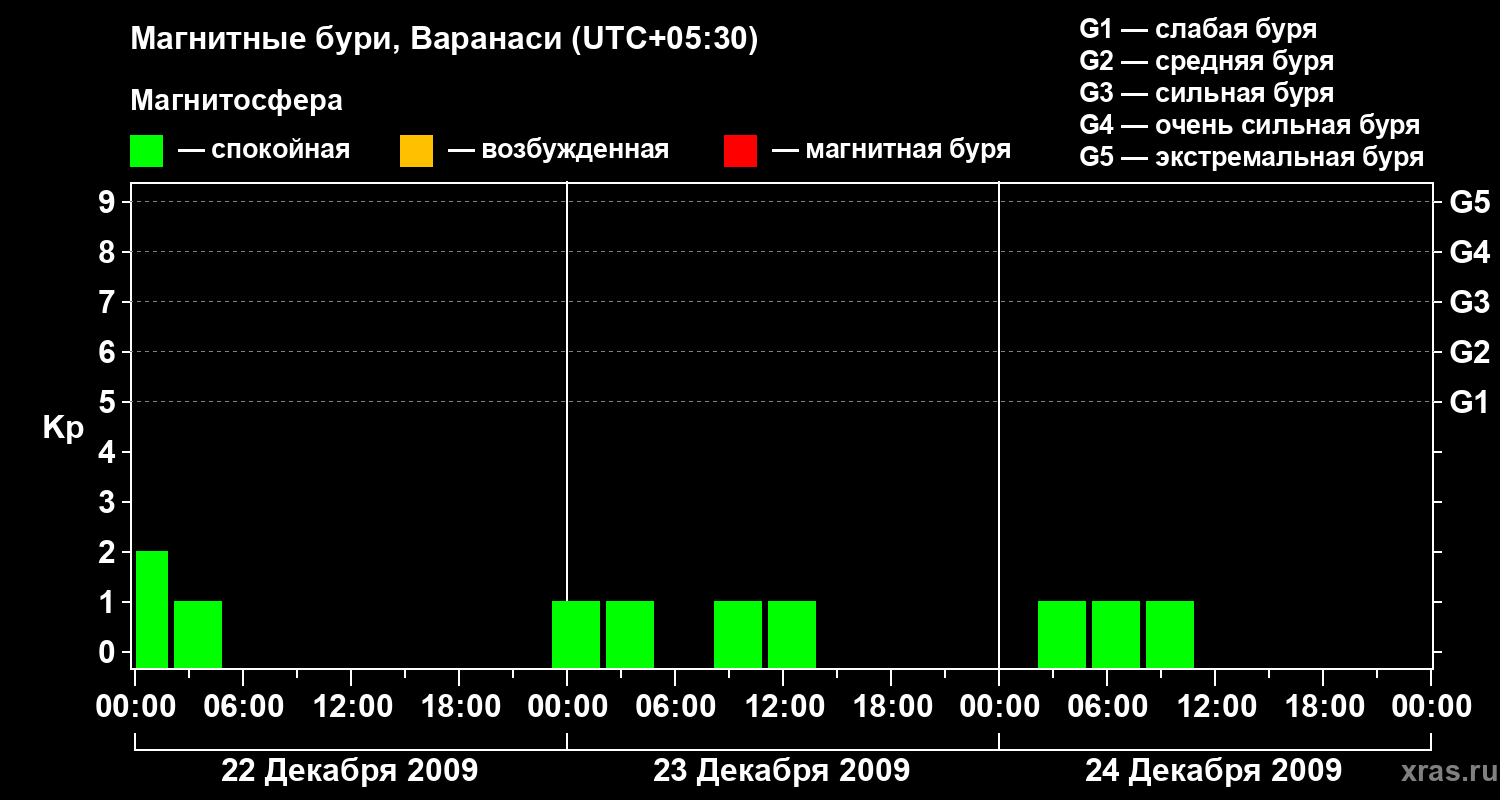The image size is (1500, 800).
Task: Click the bar near 03:00 on 23 December
Action: point(630,634)
